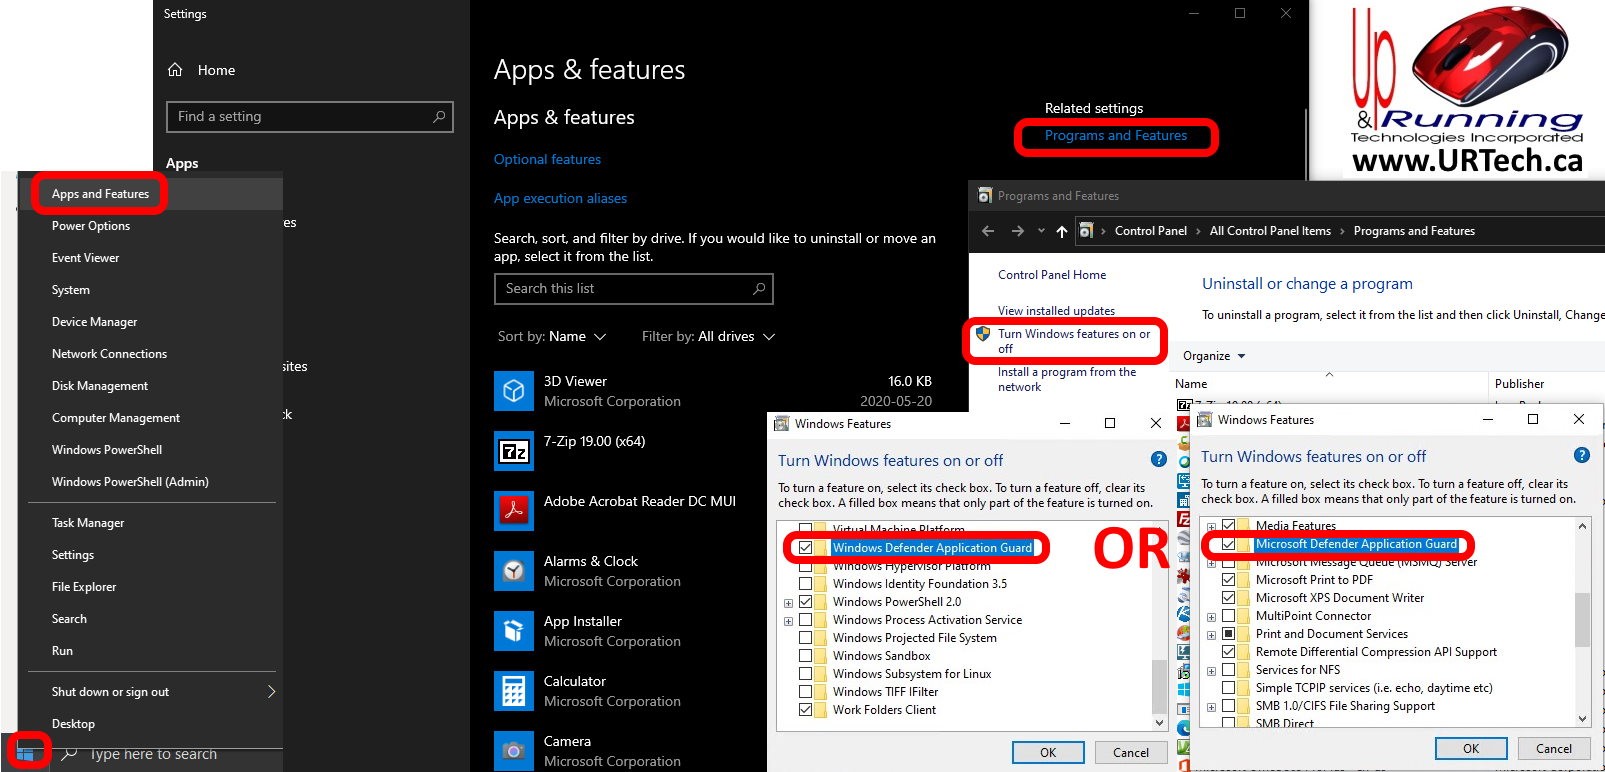Click the Home icon in Settings

point(176,70)
